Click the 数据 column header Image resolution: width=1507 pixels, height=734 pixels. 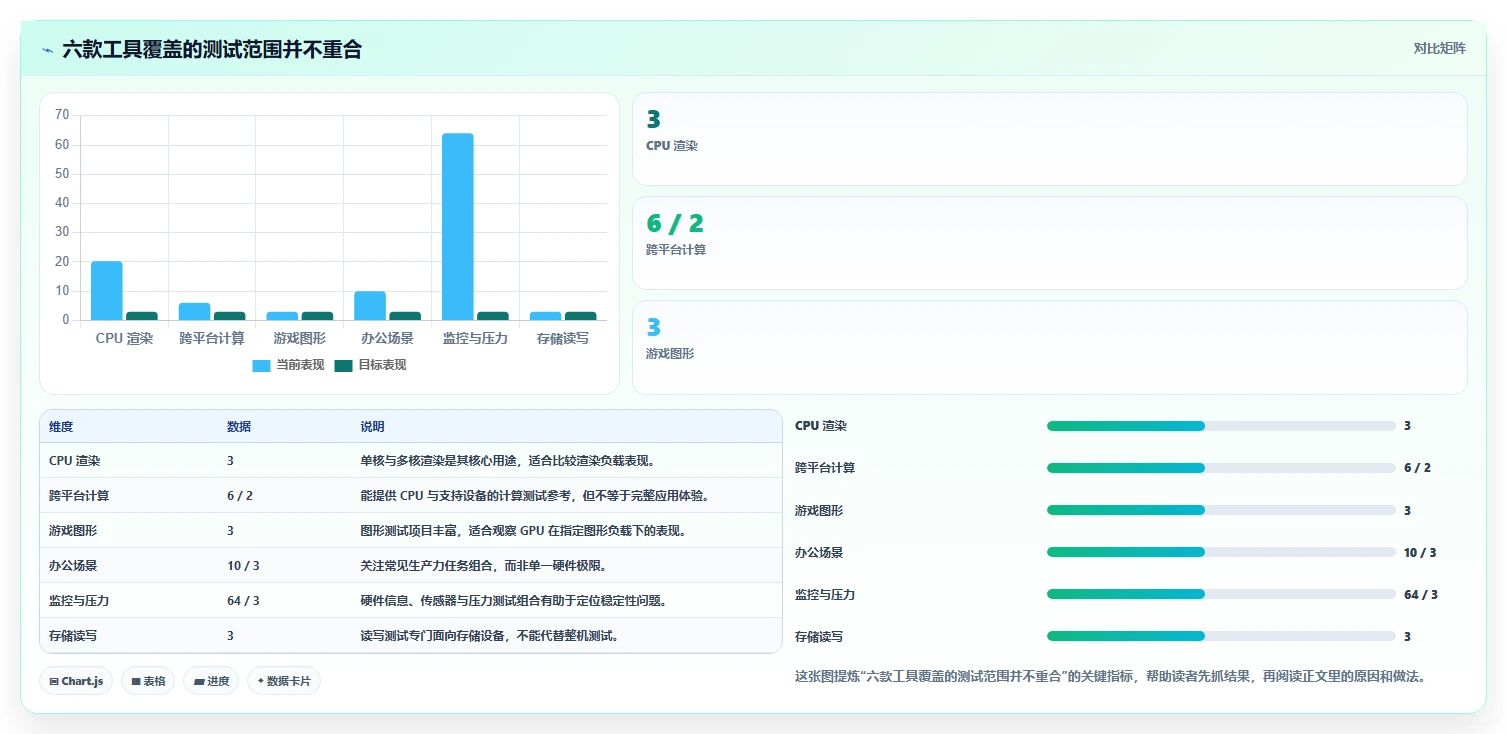click(239, 427)
